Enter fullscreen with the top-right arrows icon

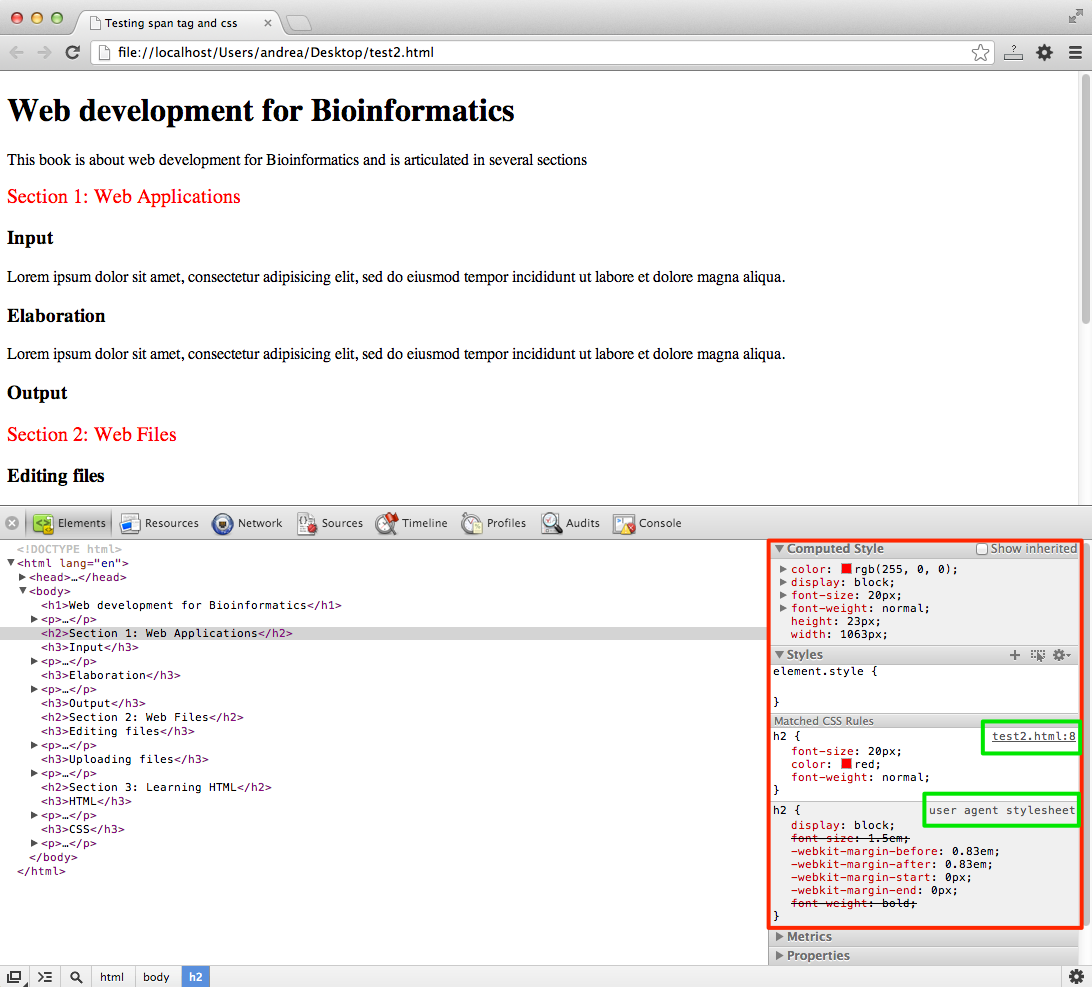pos(1075,17)
